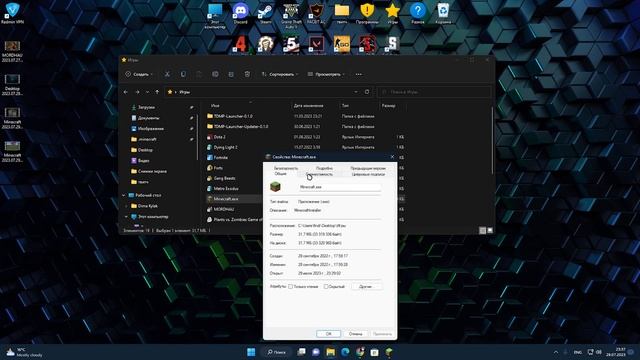
Task: Switch Explorer to large thumbnails view icon
Action: (490, 231)
